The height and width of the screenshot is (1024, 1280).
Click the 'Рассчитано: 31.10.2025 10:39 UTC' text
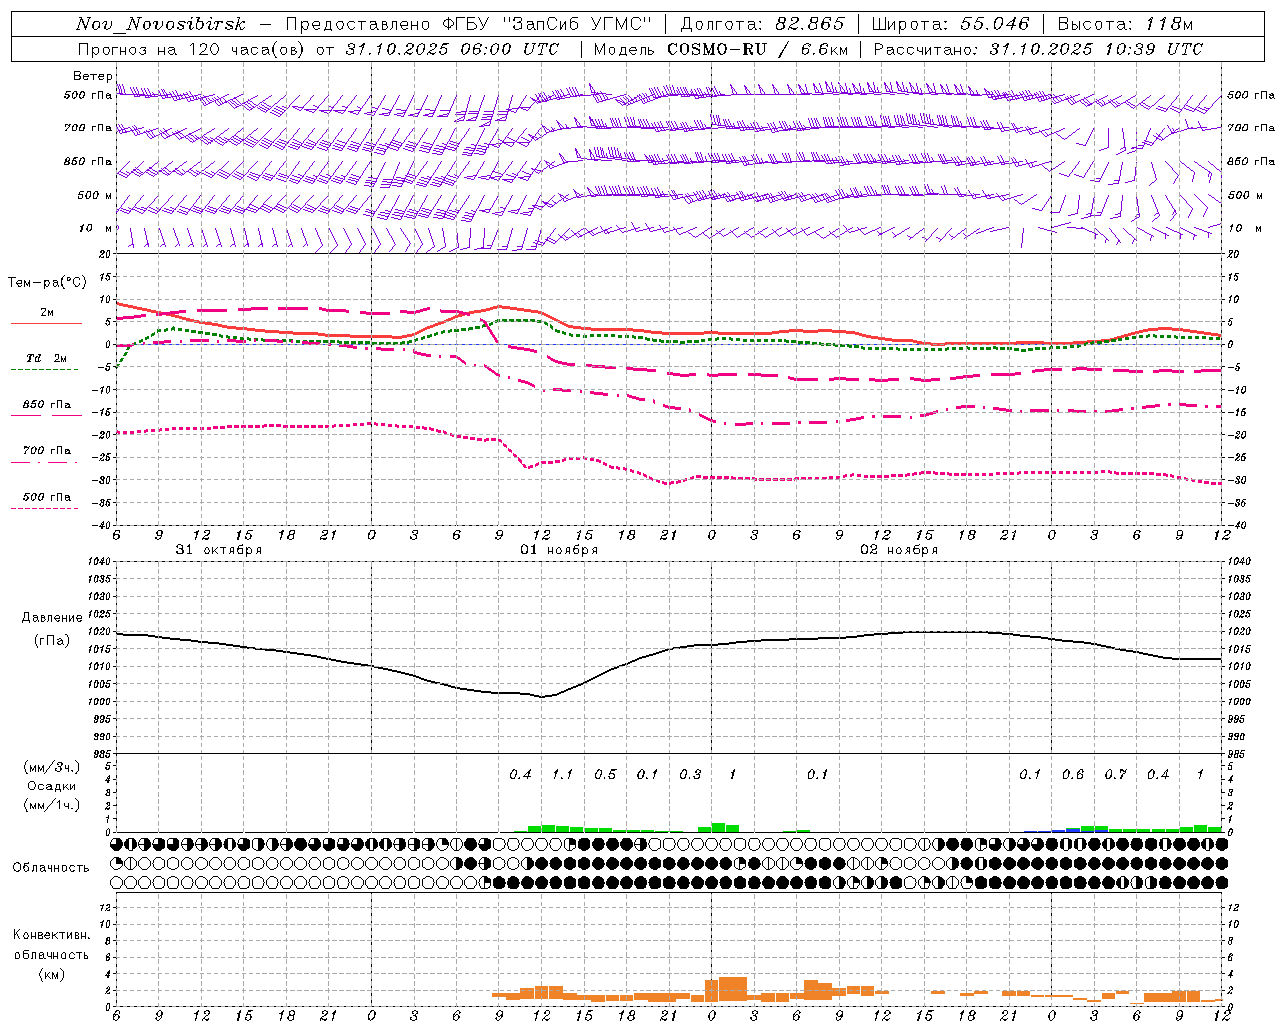click(x=1038, y=49)
